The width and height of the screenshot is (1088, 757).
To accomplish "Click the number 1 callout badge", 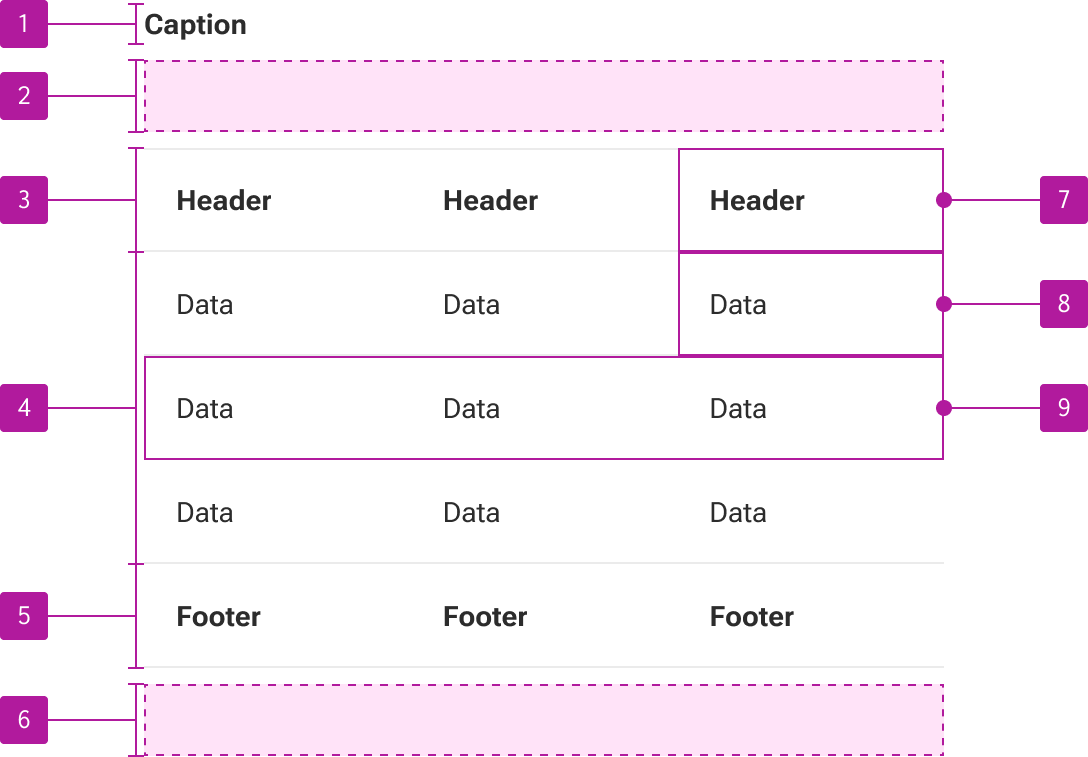I will [x=24, y=24].
